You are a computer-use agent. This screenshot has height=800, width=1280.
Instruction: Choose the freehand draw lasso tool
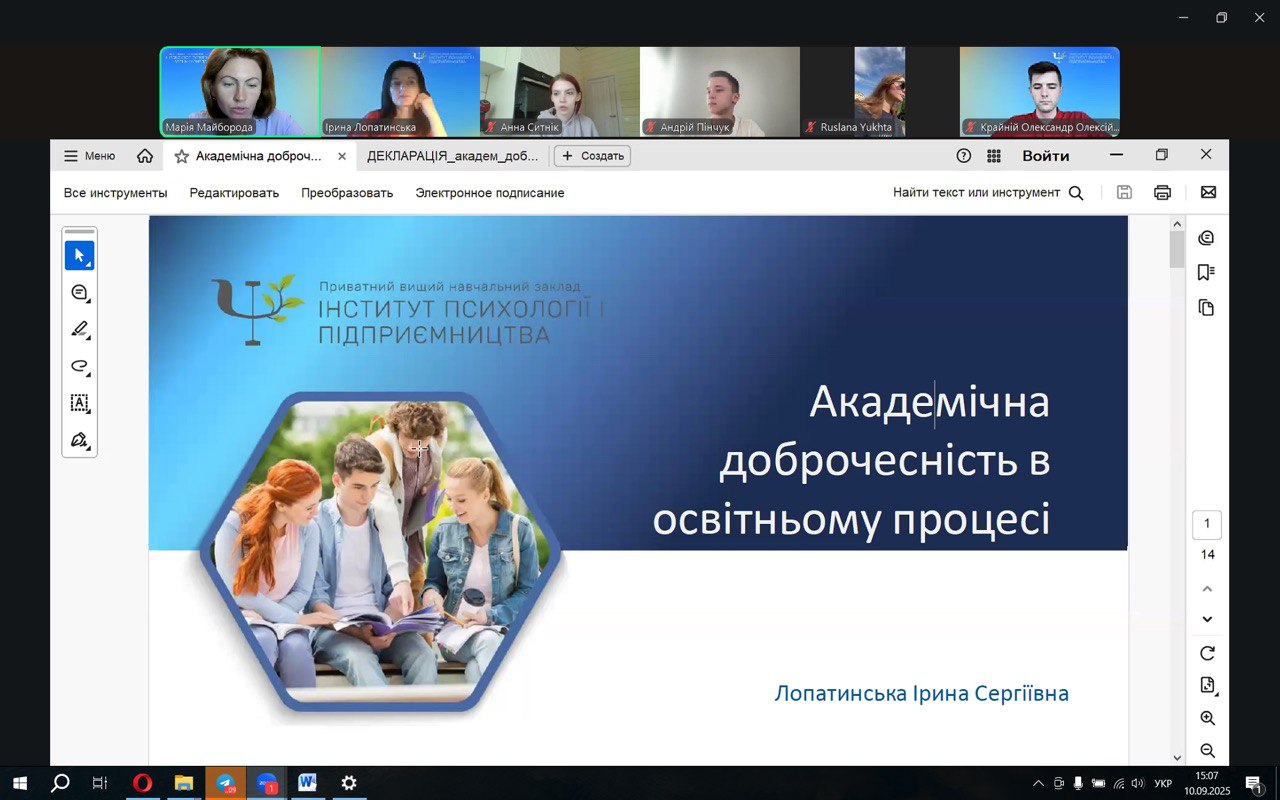coord(79,366)
